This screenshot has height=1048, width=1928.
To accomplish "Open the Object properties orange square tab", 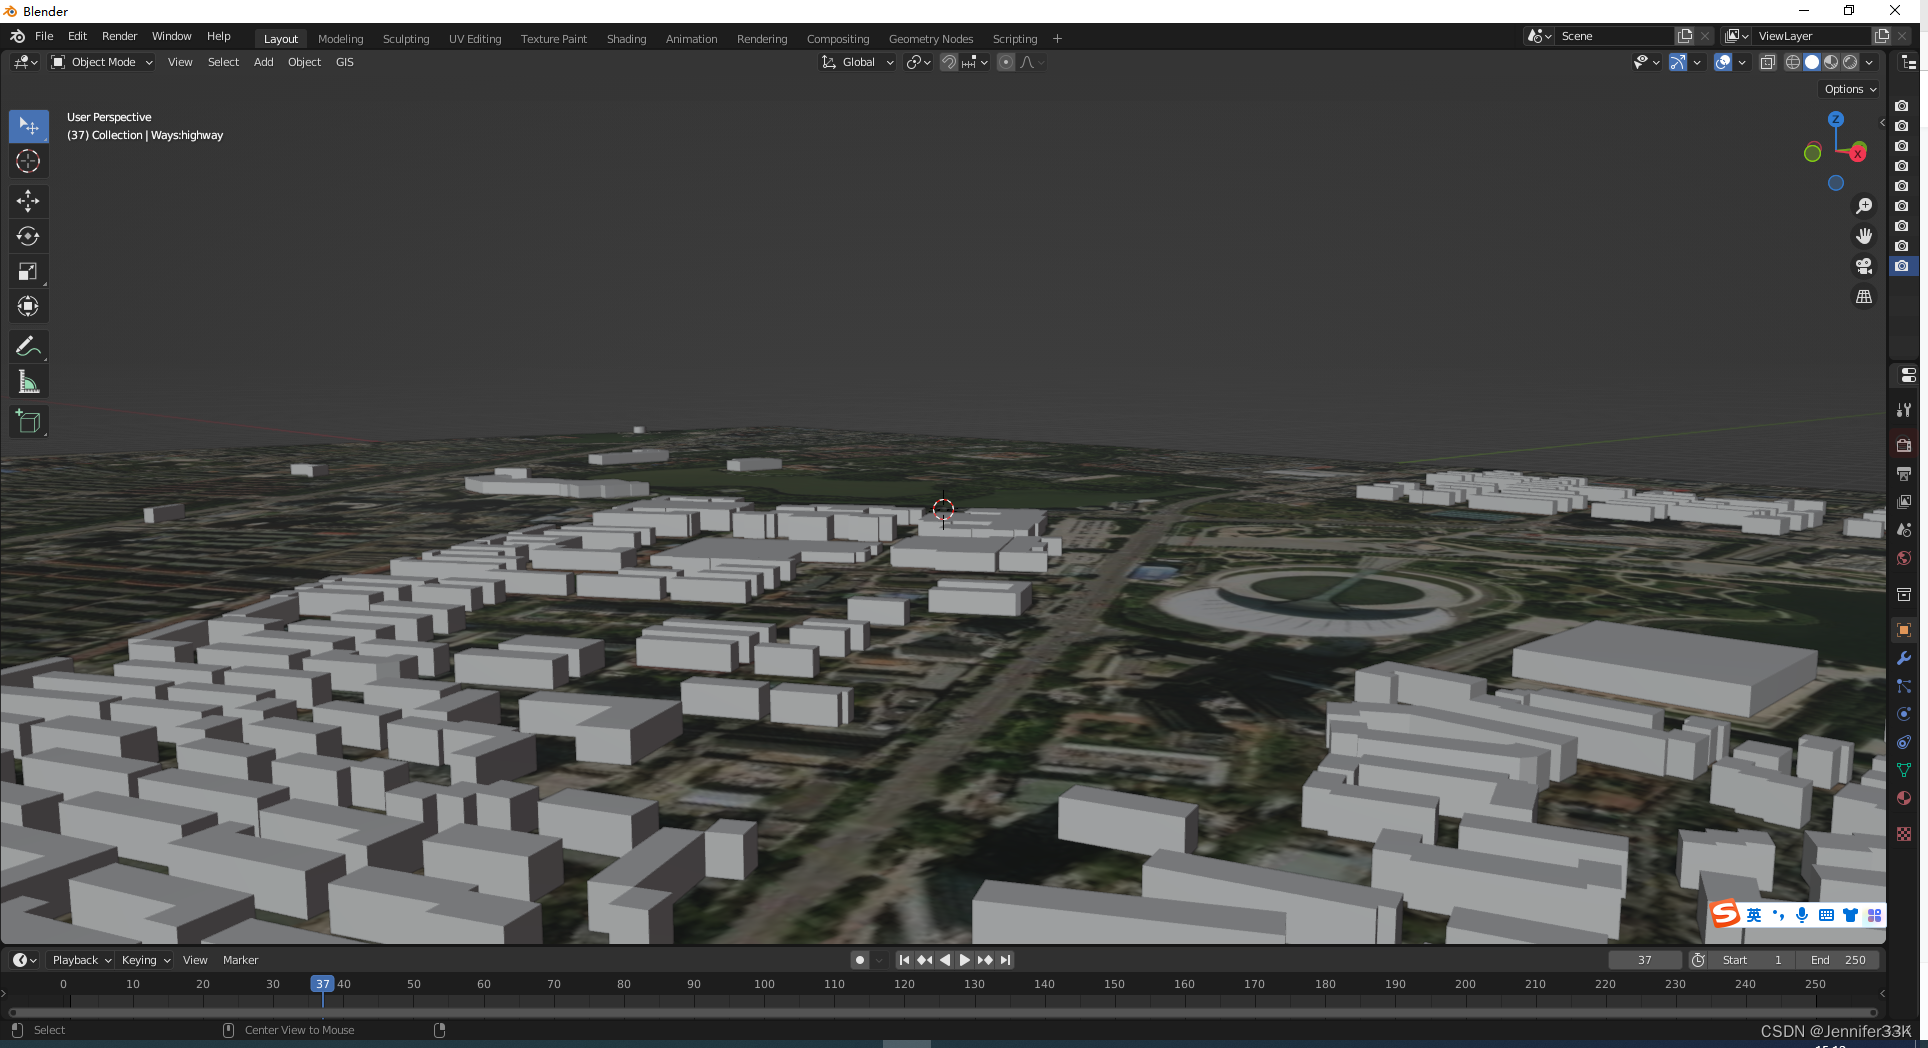I will [1904, 630].
